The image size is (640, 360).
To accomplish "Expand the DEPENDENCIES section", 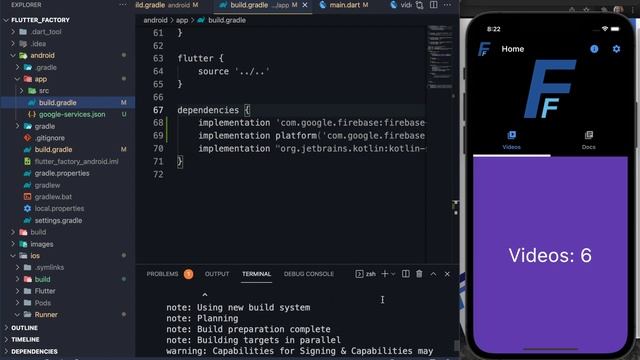I will [34, 351].
